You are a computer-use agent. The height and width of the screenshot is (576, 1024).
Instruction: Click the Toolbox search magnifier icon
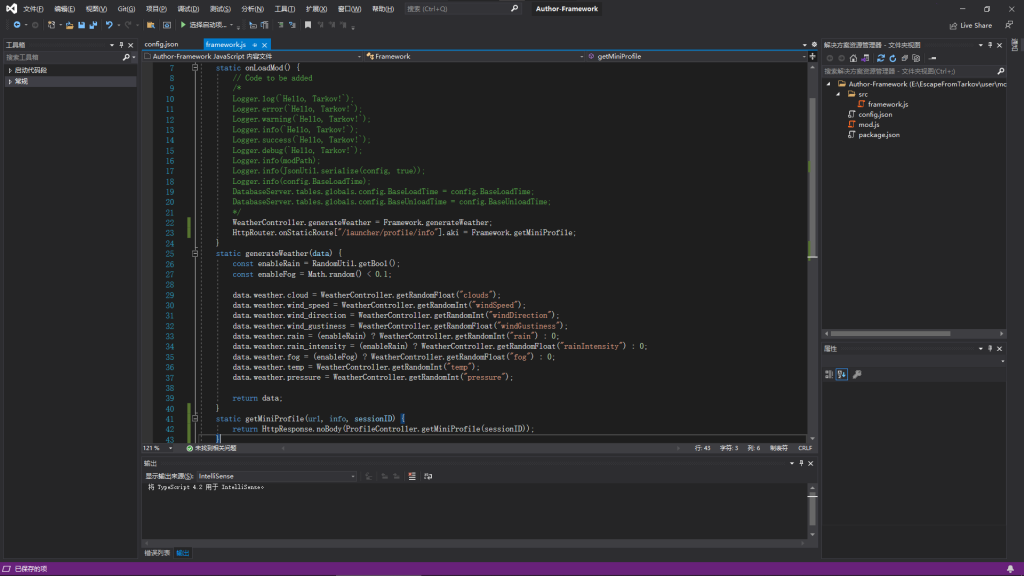pyautogui.click(x=126, y=57)
